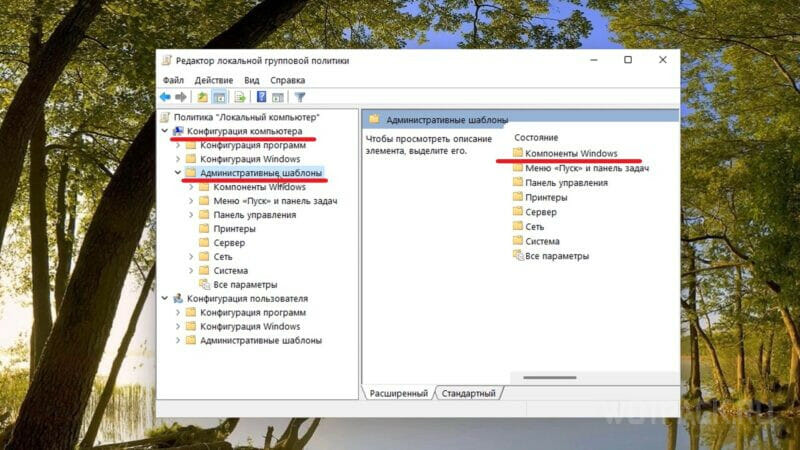
Task: Switch to the Стандартный tab
Action: tap(468, 393)
